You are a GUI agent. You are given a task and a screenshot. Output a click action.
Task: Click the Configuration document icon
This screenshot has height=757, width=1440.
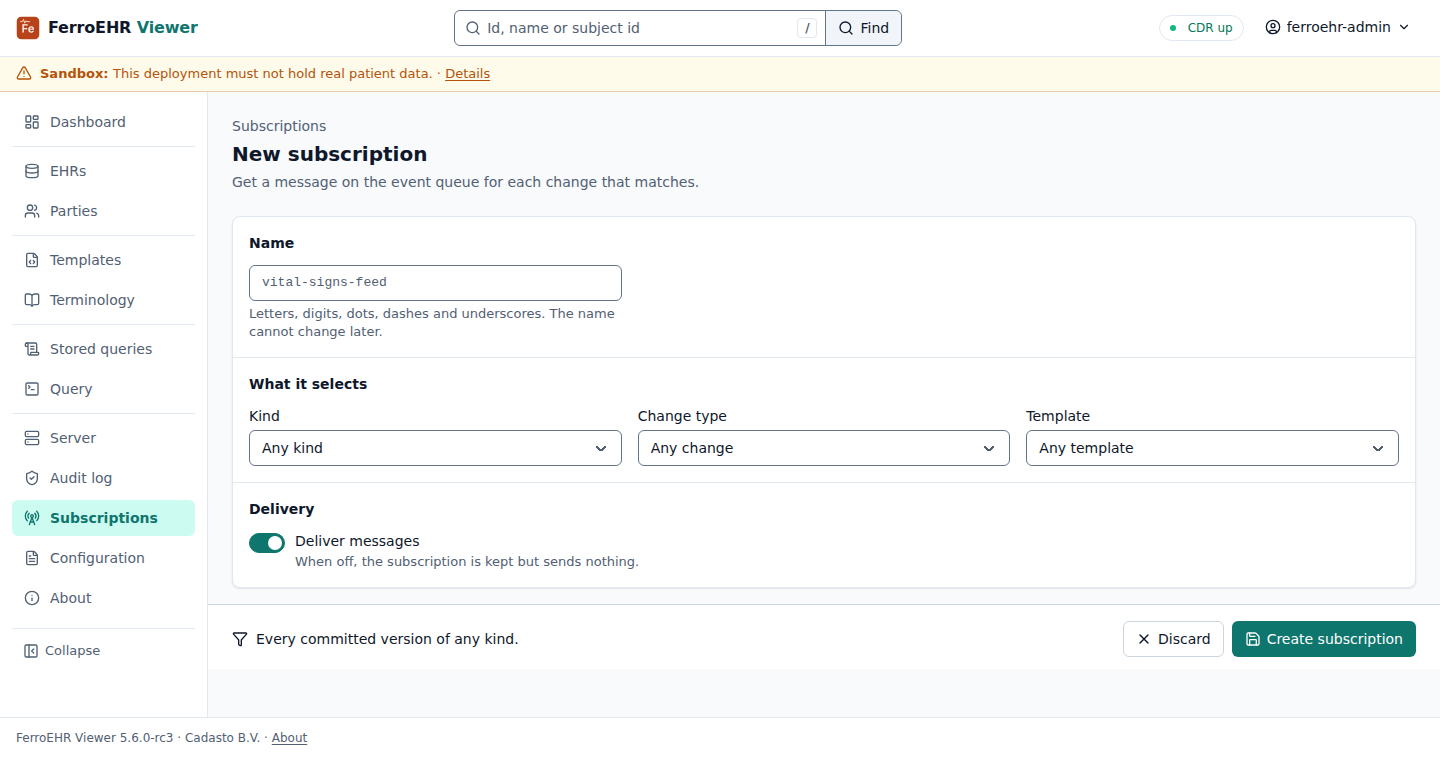[32, 558]
